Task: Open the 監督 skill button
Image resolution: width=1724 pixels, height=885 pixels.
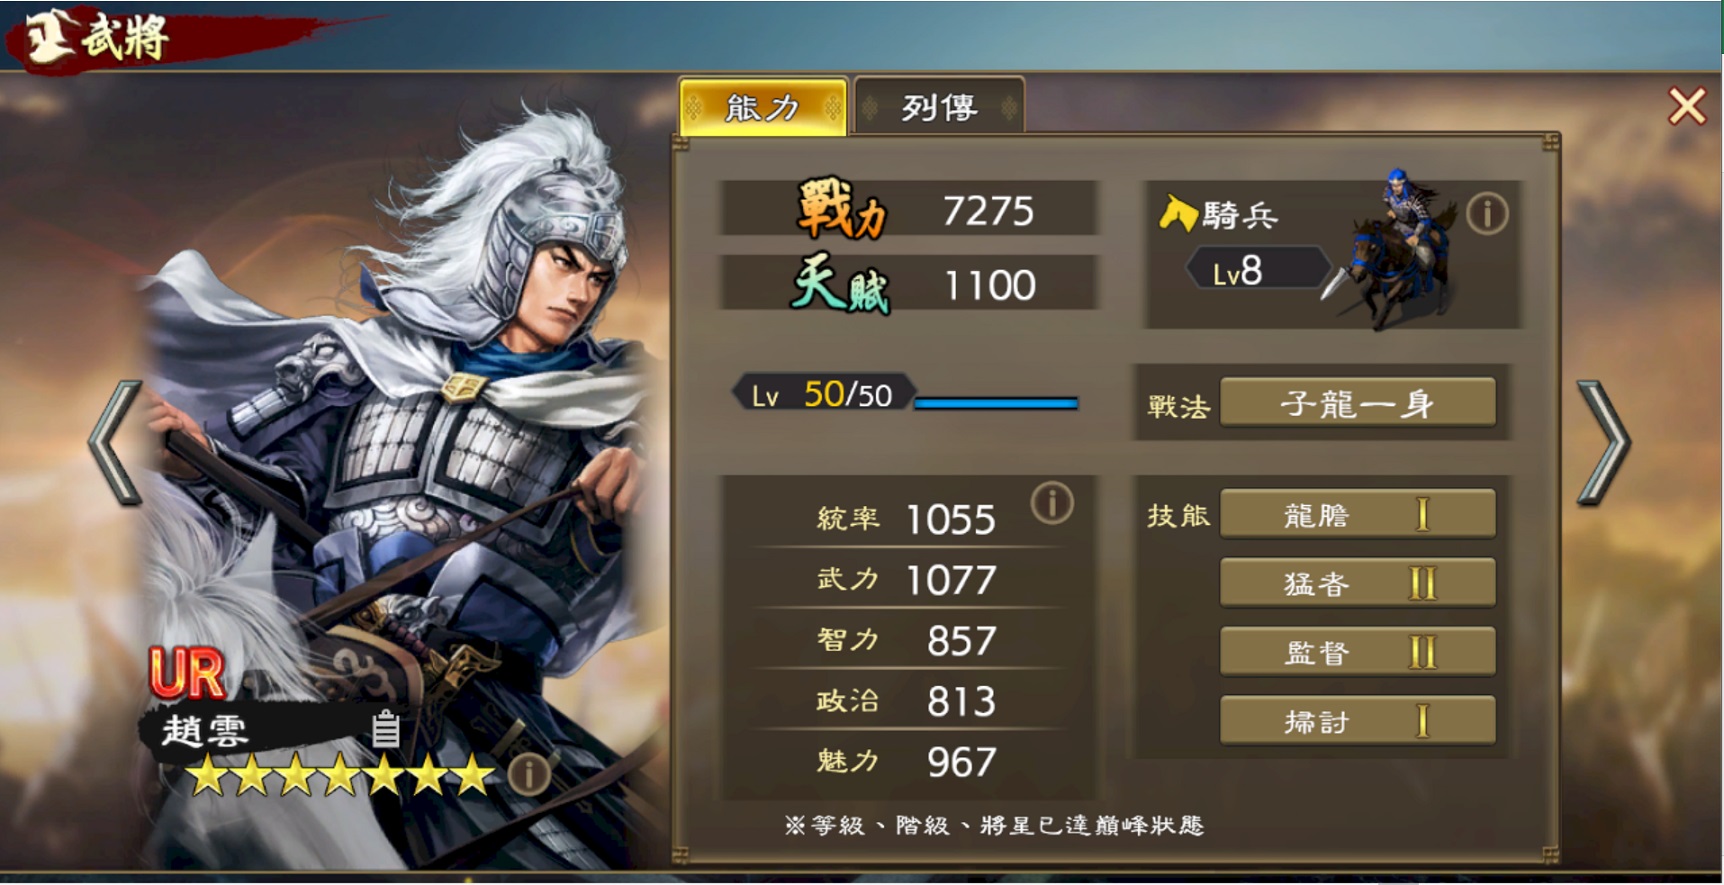Action: click(x=1358, y=652)
